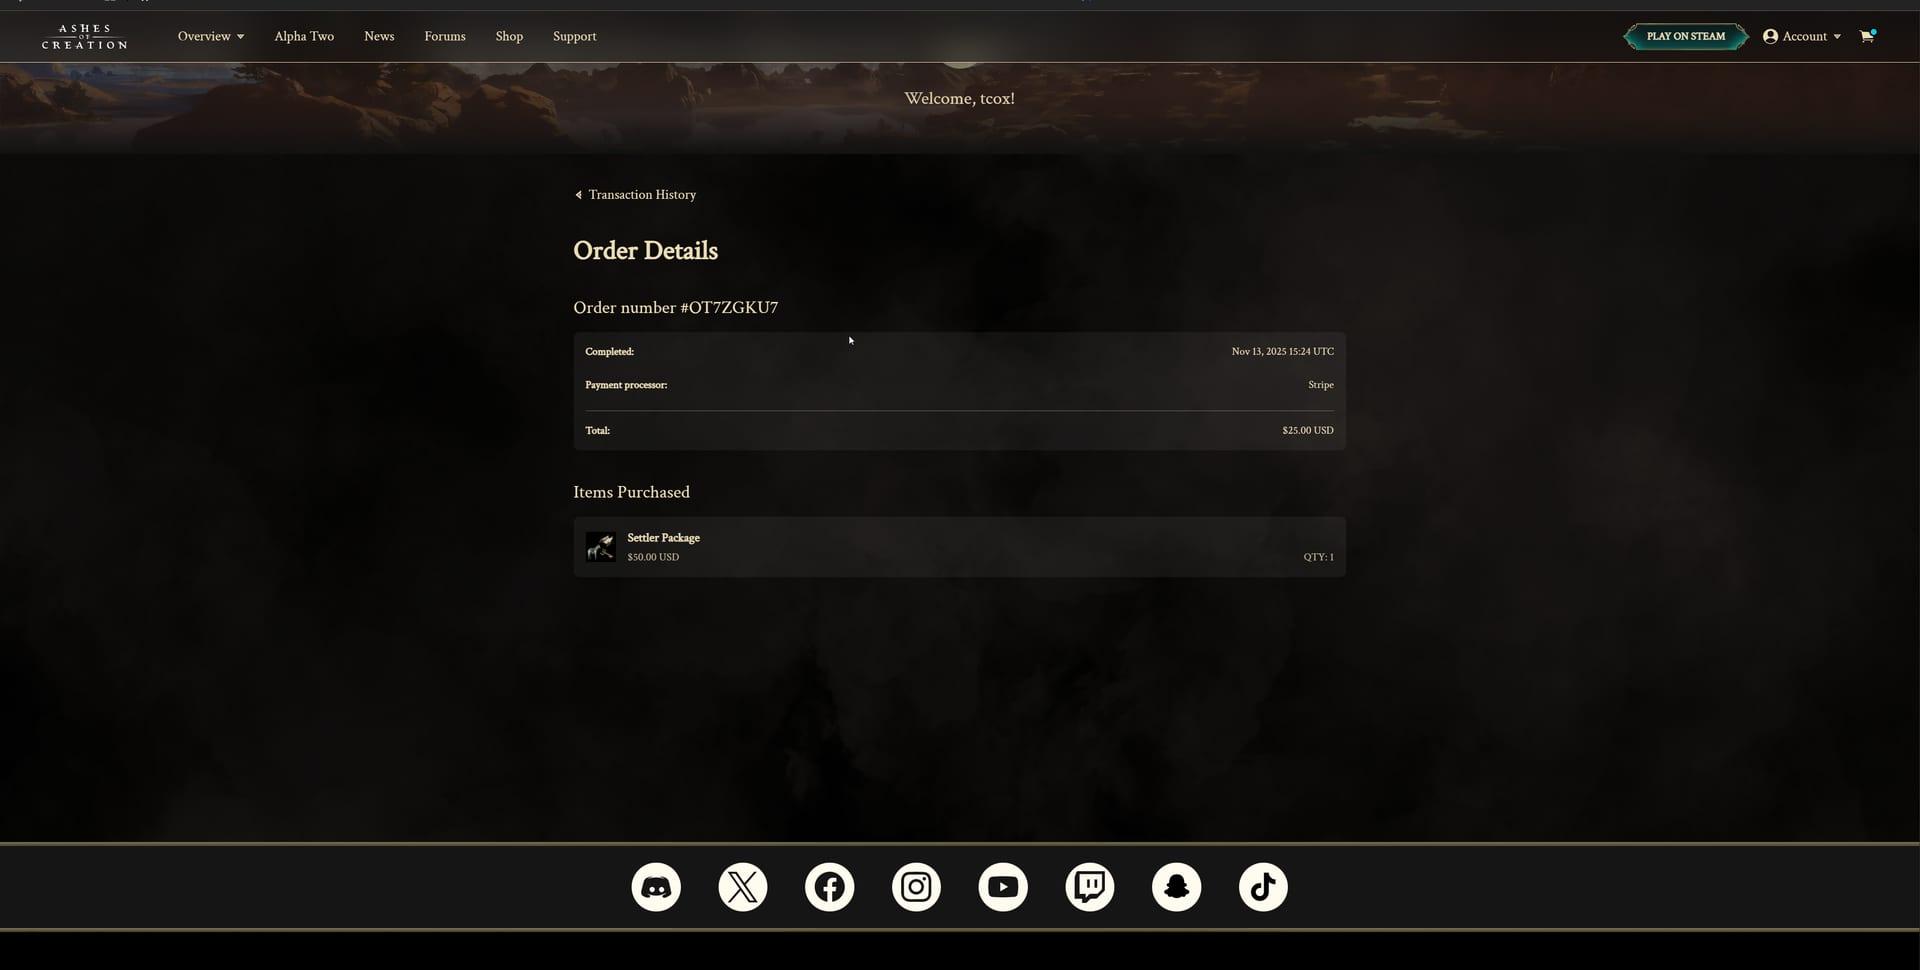This screenshot has height=970, width=1920.
Task: Click the completed date Nov 13, 2025
Action: [x=1283, y=352]
